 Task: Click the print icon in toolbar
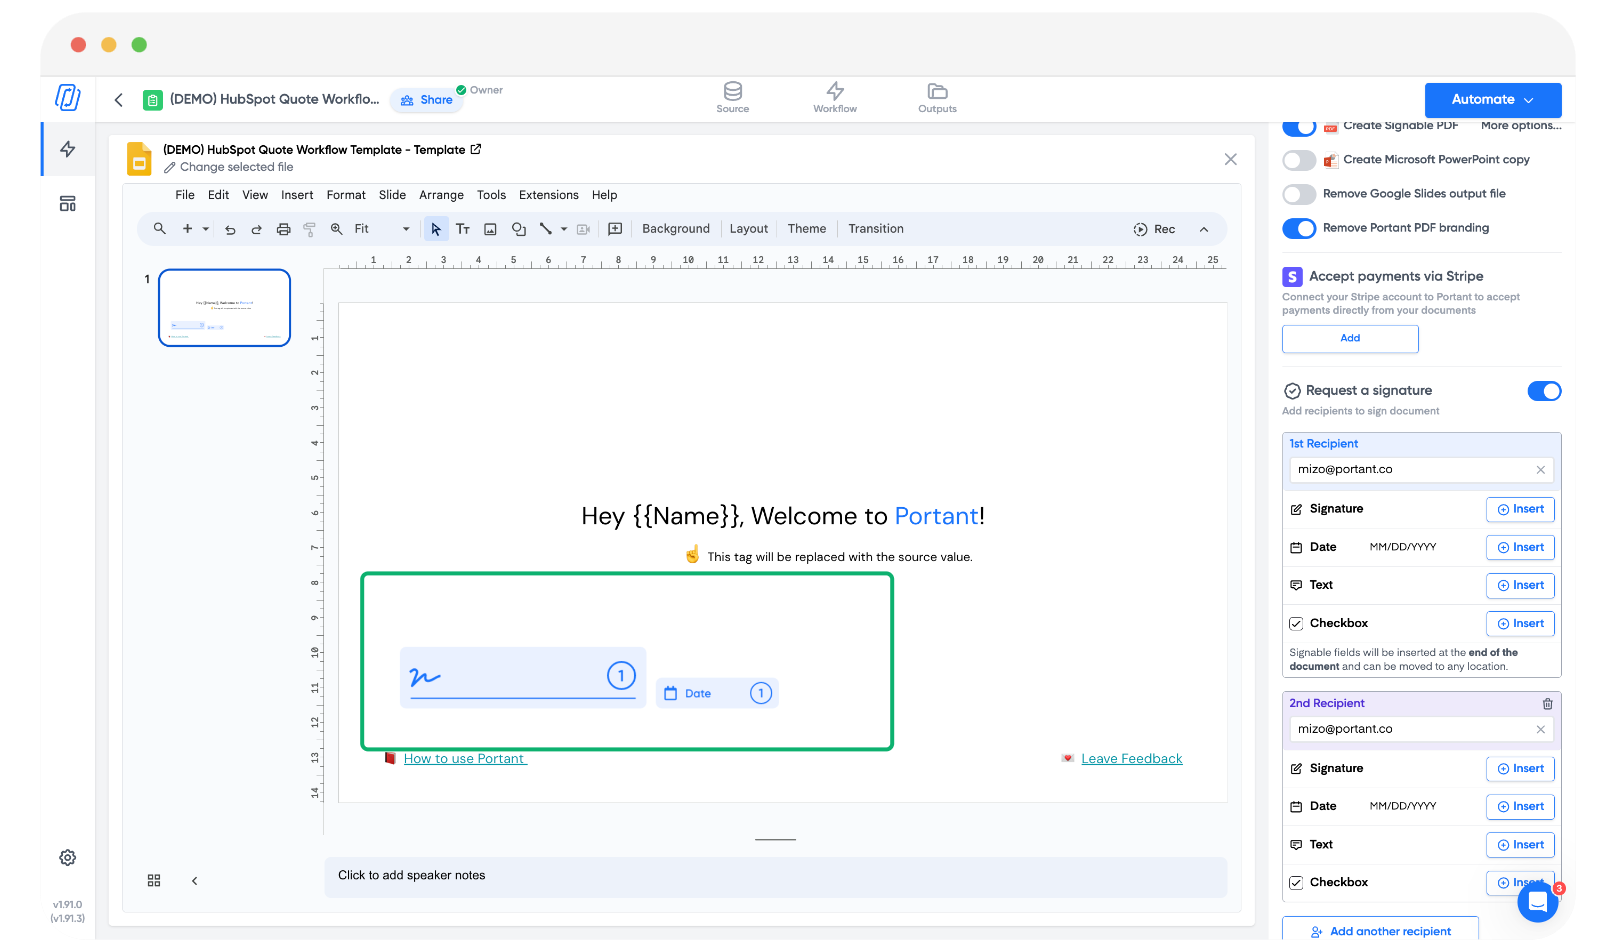tap(283, 229)
